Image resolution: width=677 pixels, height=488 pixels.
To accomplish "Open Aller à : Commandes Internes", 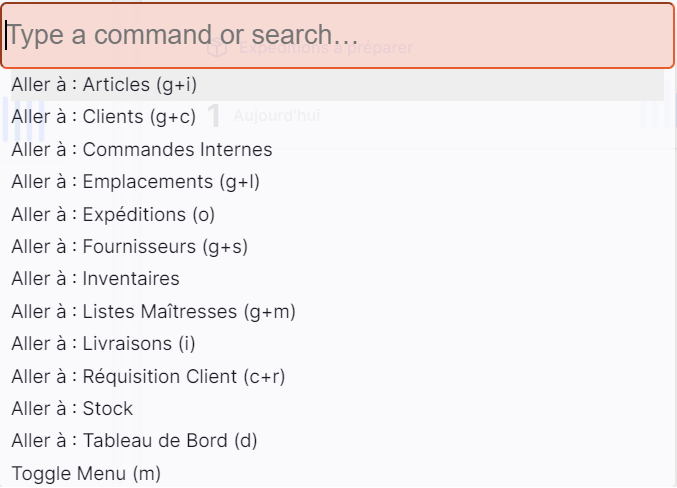I will coord(338,149).
